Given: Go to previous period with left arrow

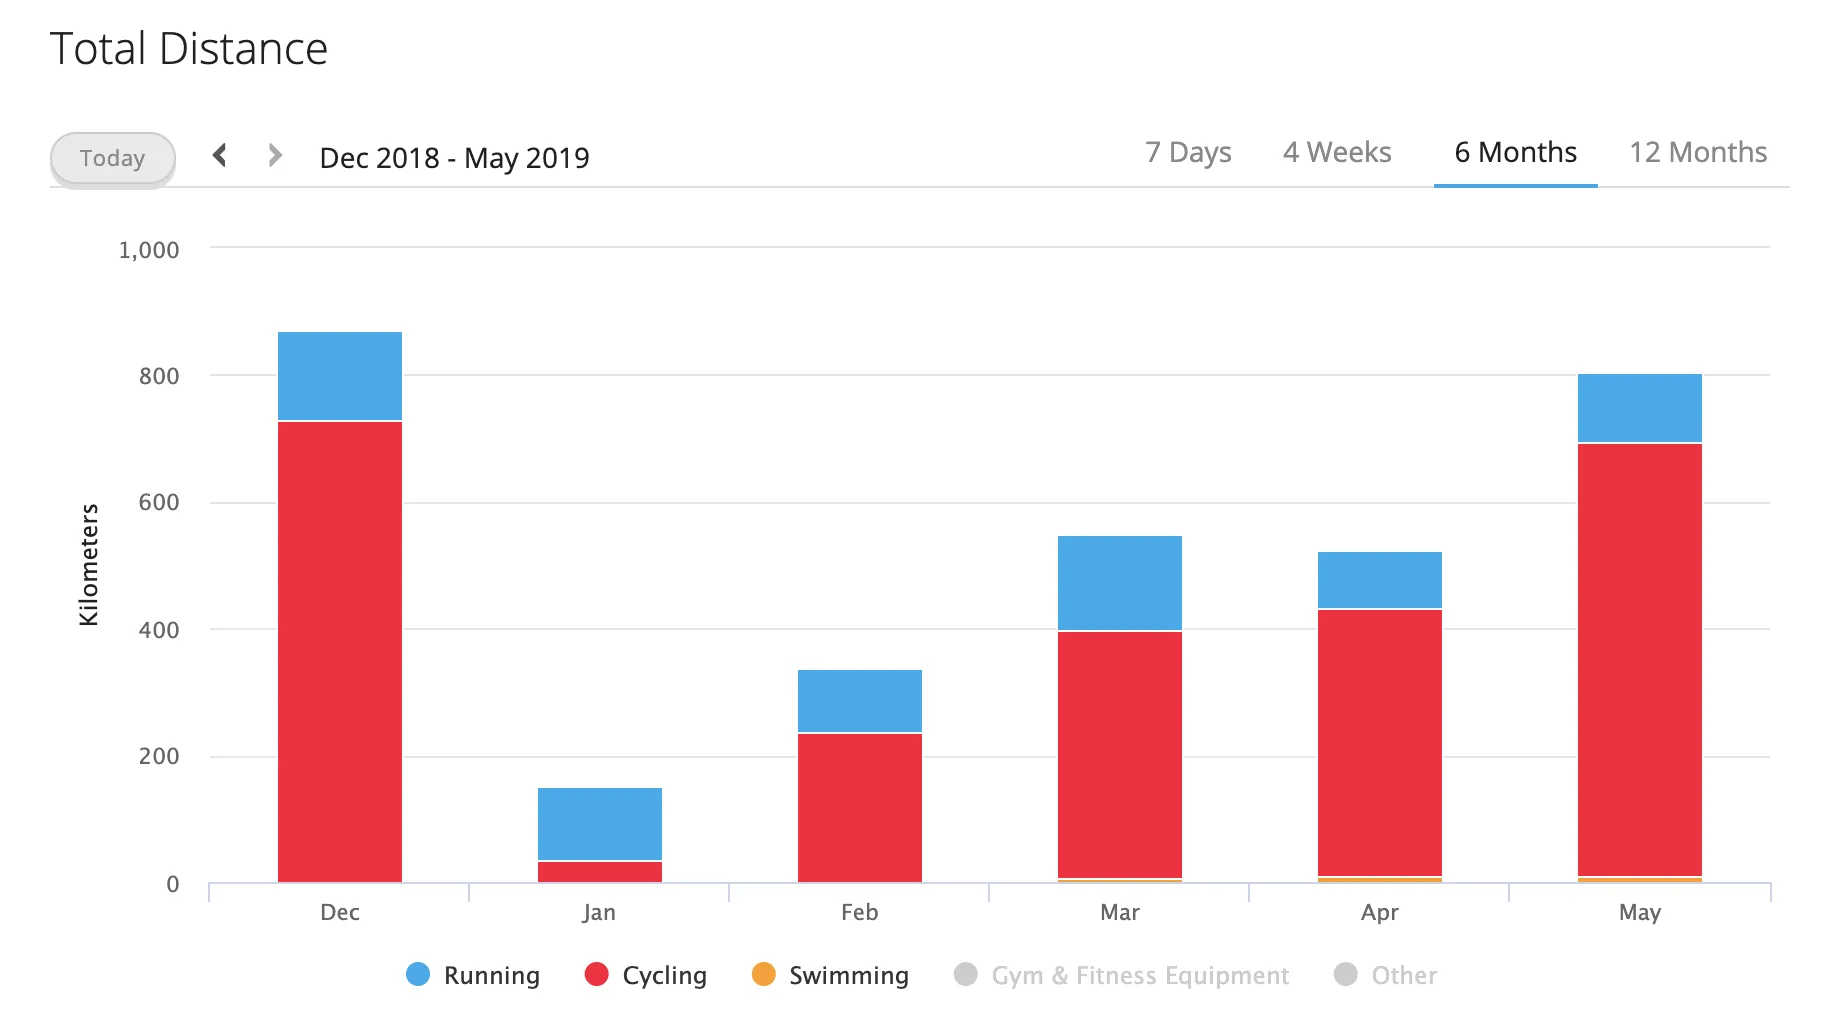Looking at the screenshot, I should 220,155.
